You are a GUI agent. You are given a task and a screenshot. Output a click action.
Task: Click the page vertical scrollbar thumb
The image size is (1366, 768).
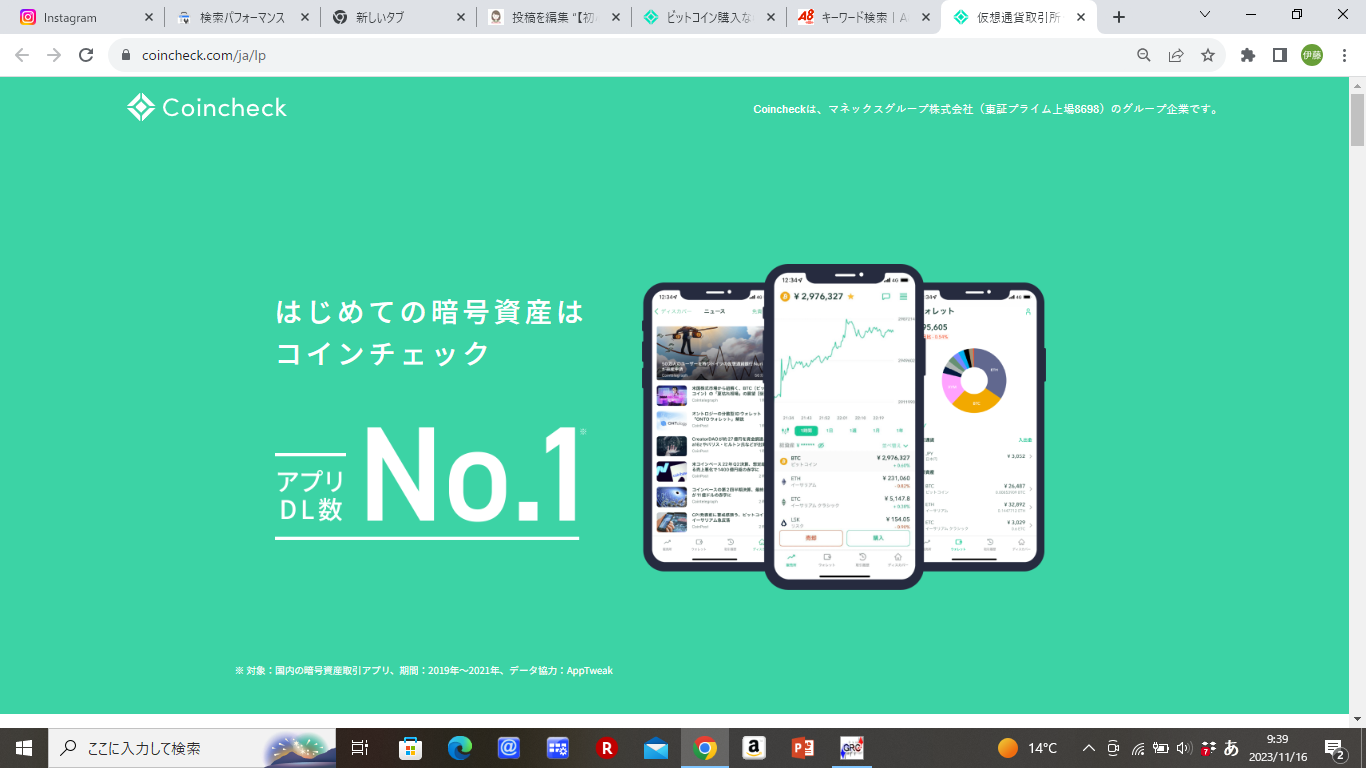pos(1357,122)
